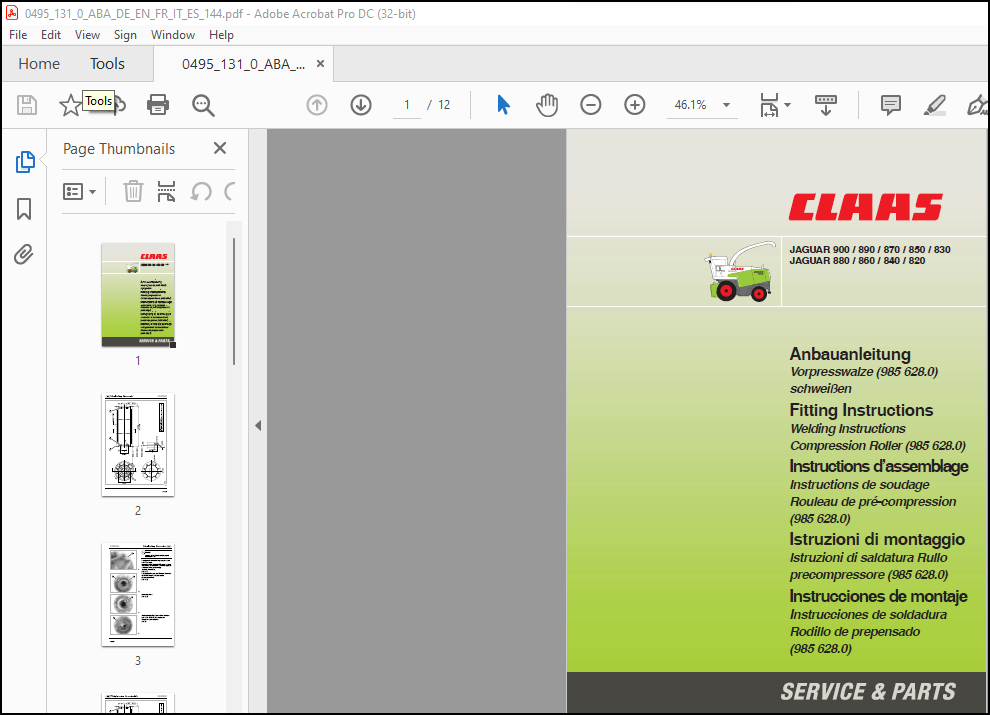Screen dimensions: 990x715
Task: Click the CLAAS logo on the page
Action: click(865, 207)
